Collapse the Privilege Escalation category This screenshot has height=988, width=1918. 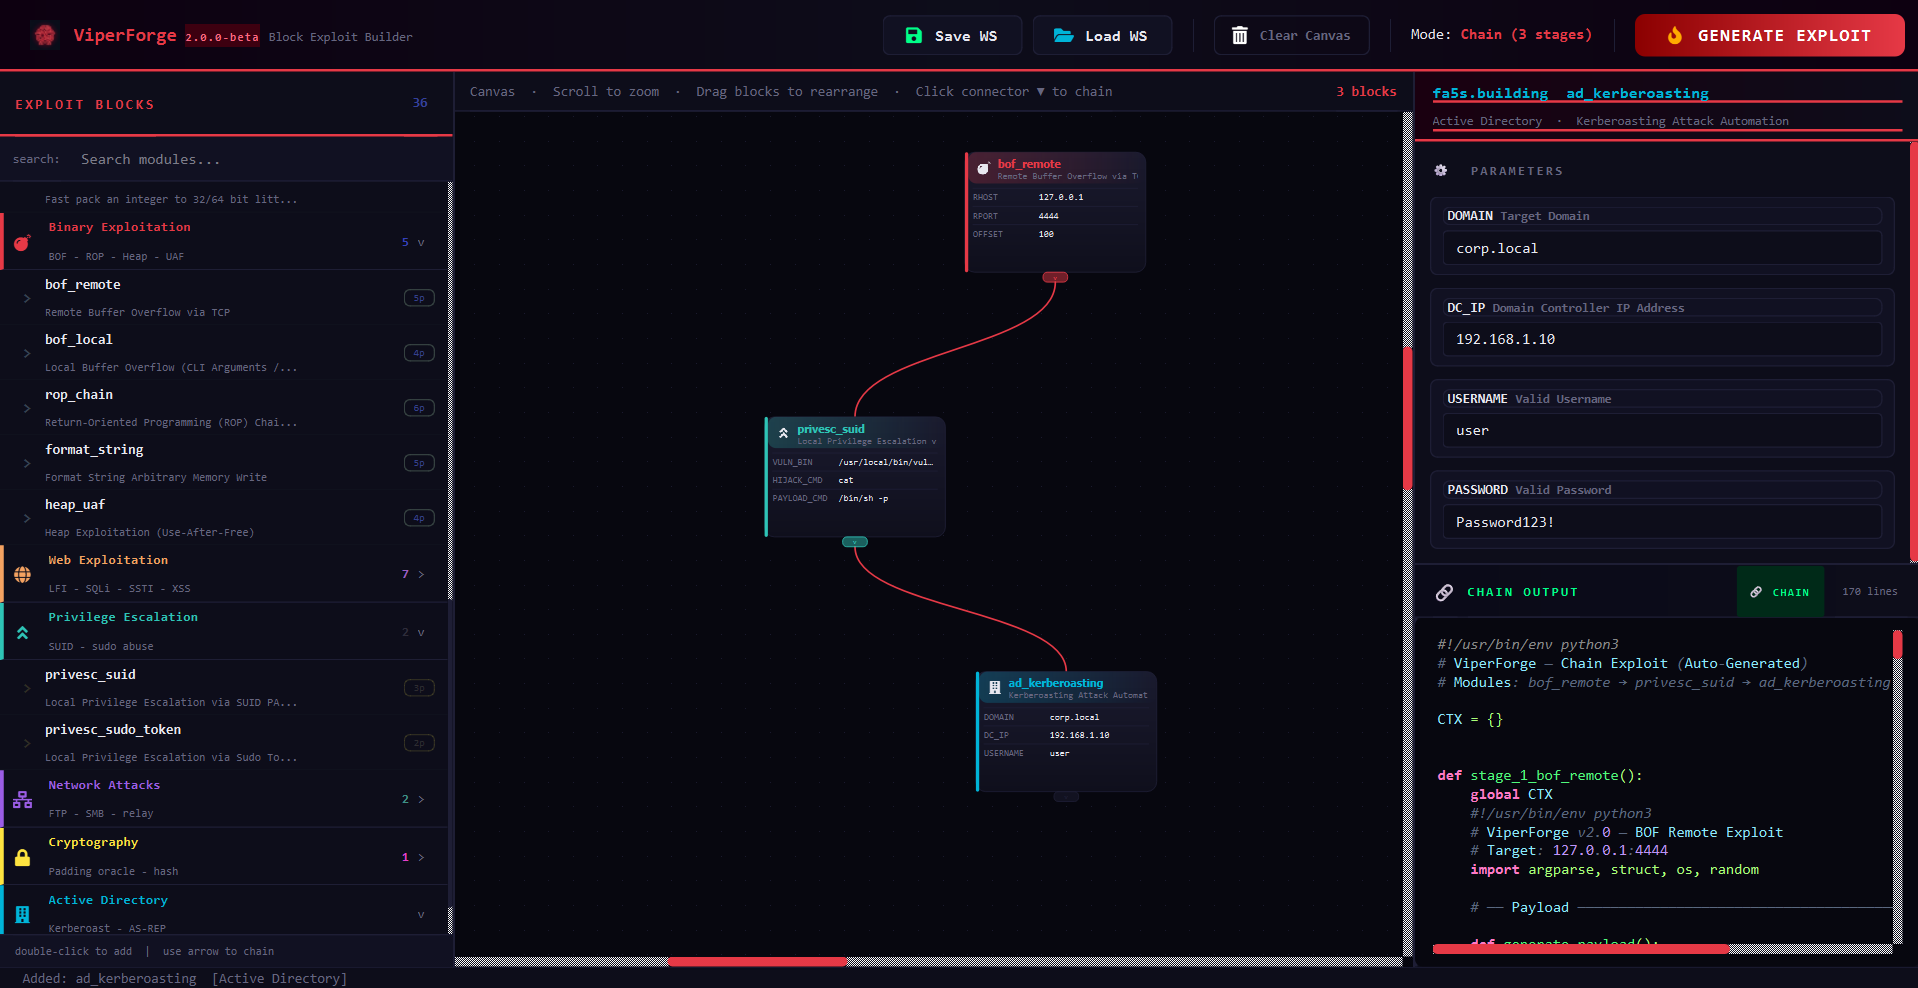[x=421, y=632]
